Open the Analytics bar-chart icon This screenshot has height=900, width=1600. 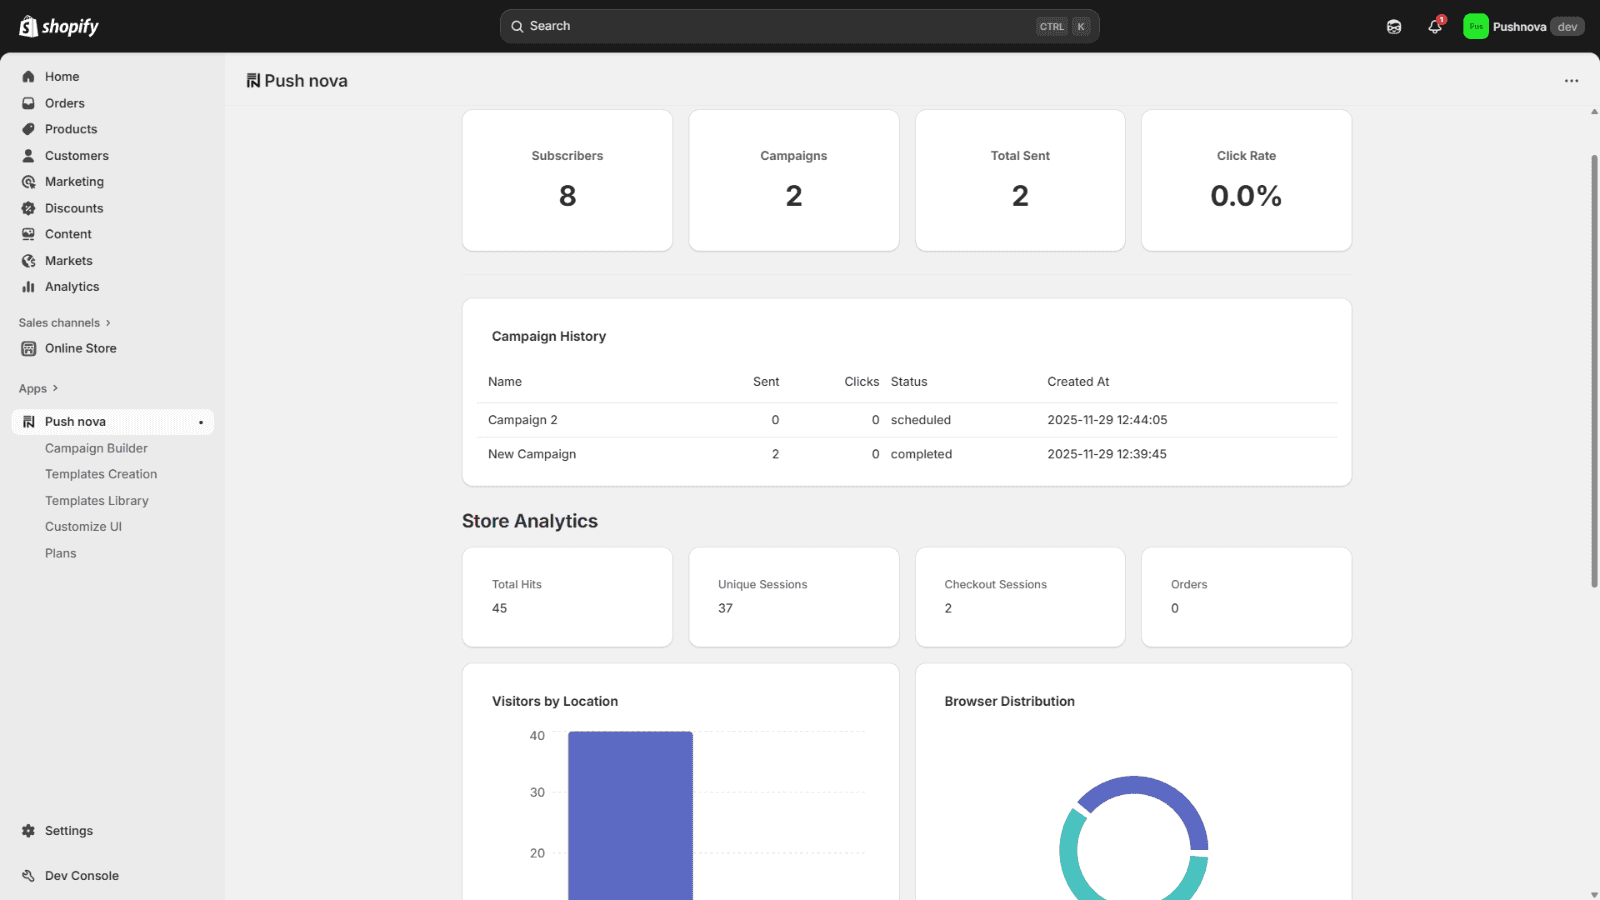pyautogui.click(x=28, y=286)
